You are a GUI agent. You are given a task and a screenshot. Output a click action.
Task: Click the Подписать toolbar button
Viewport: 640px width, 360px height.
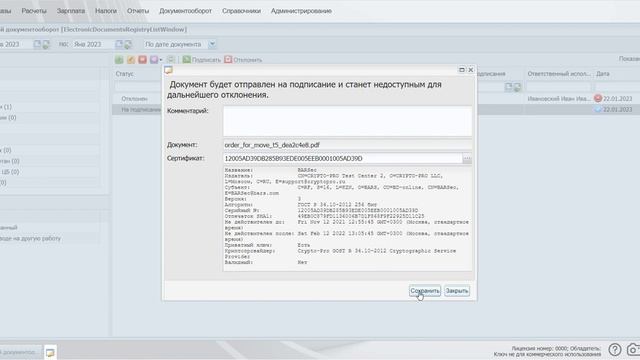(x=202, y=60)
